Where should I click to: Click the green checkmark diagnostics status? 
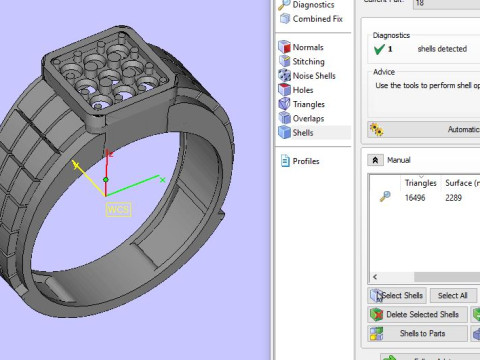tap(379, 49)
